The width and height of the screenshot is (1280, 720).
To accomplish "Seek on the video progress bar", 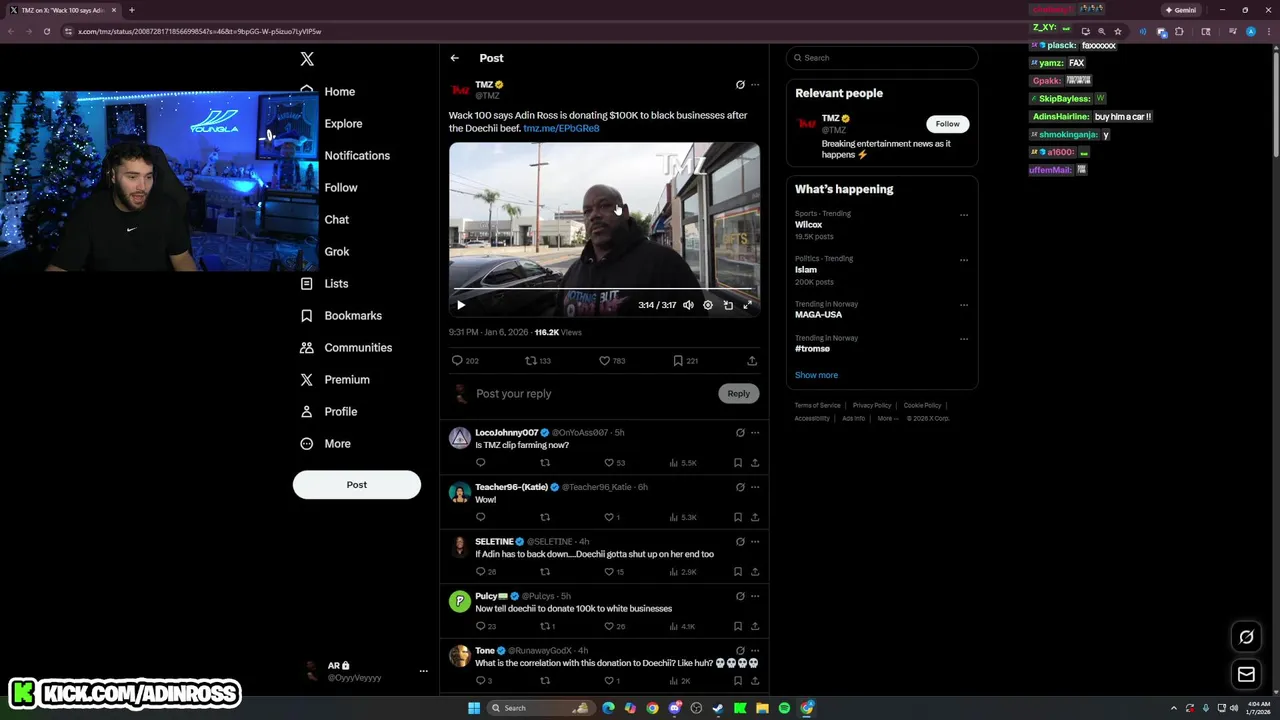I will [x=604, y=289].
